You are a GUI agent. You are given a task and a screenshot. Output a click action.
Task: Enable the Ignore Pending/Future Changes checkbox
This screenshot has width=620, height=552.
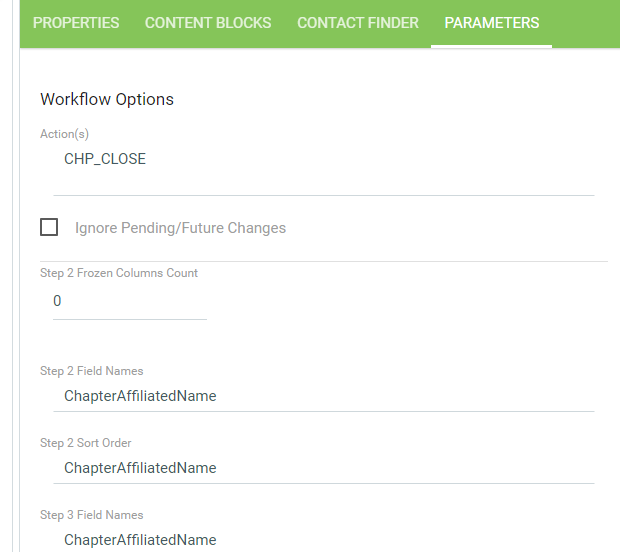point(49,228)
